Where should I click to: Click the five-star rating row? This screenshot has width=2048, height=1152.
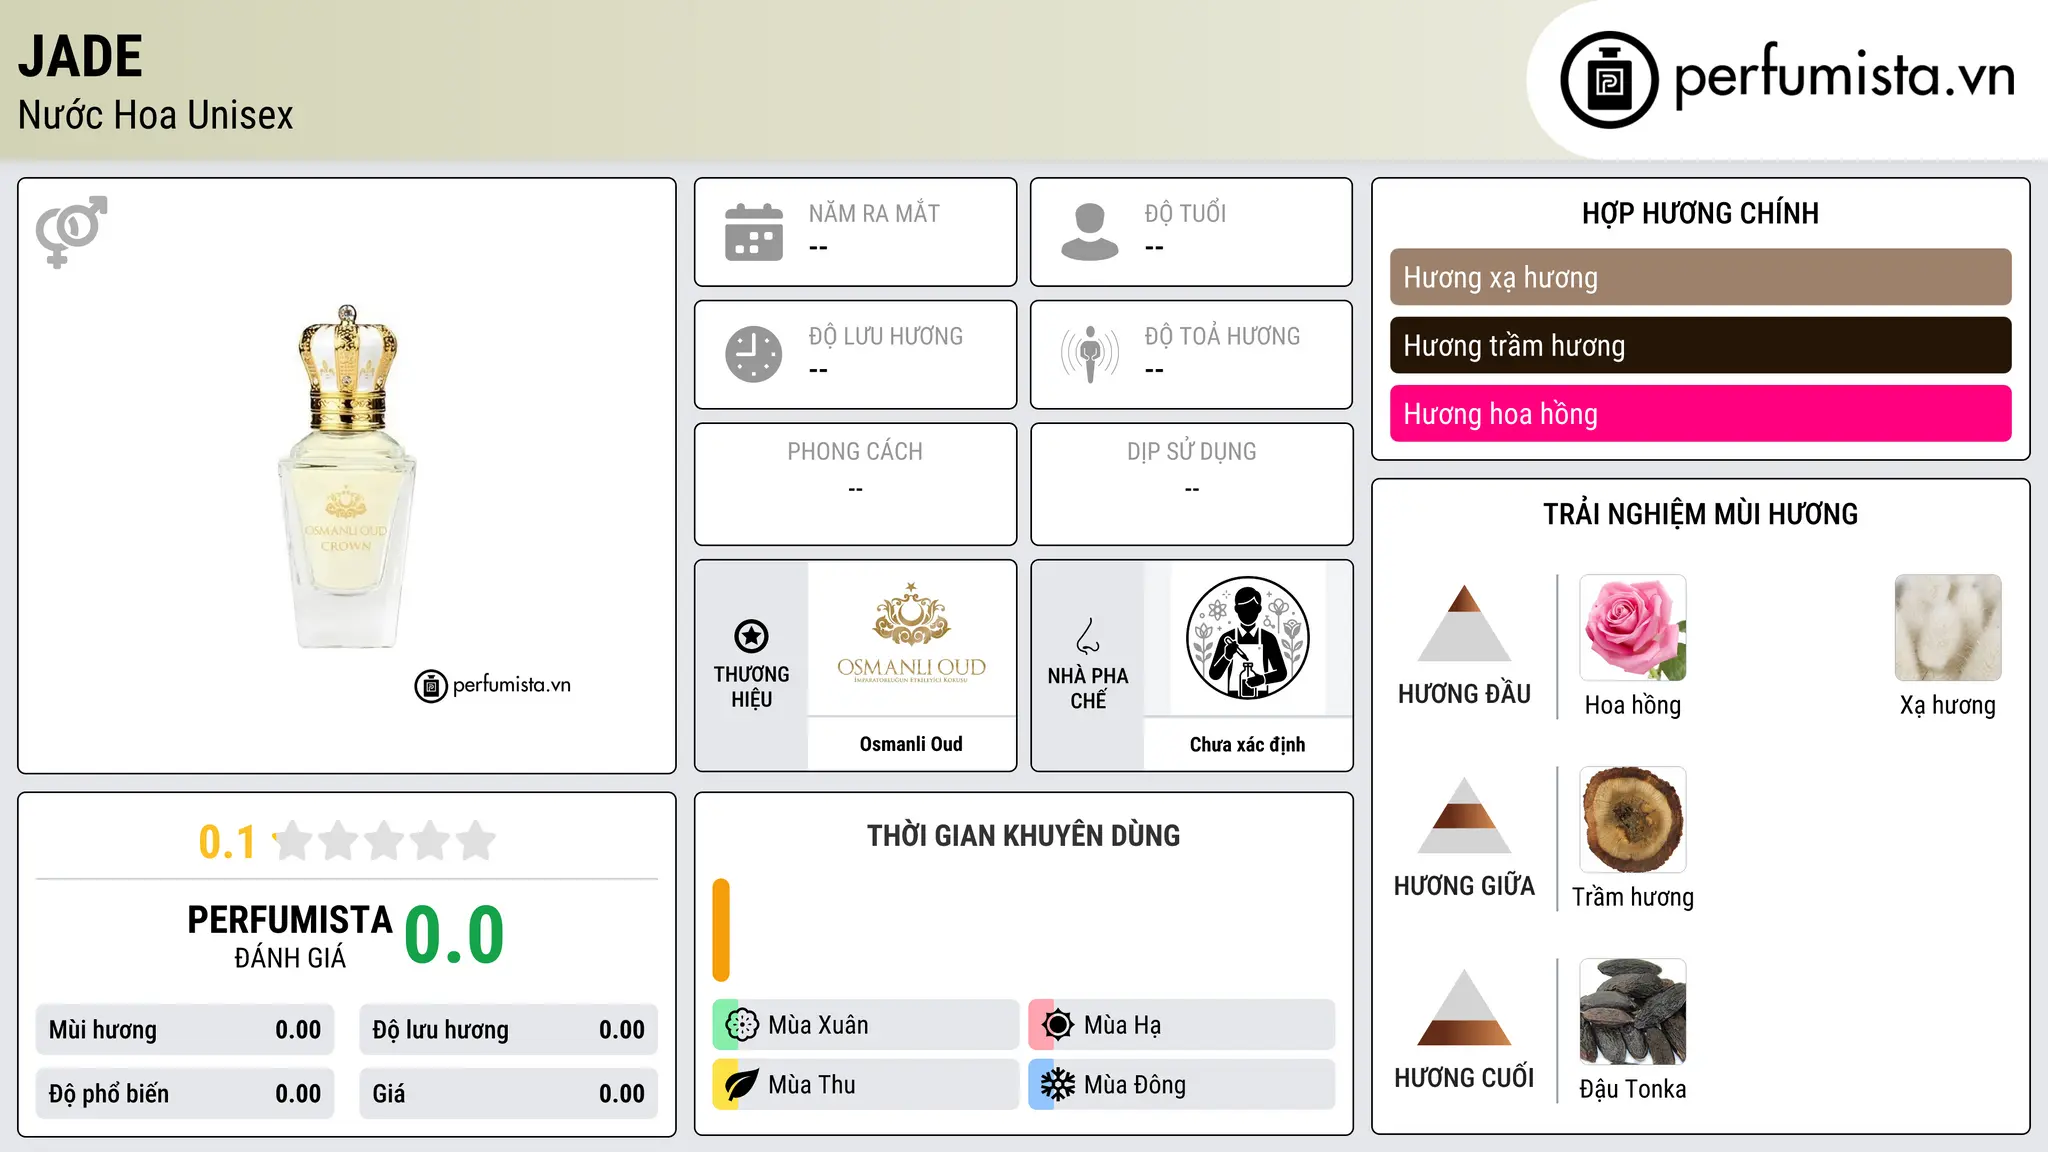tap(384, 841)
